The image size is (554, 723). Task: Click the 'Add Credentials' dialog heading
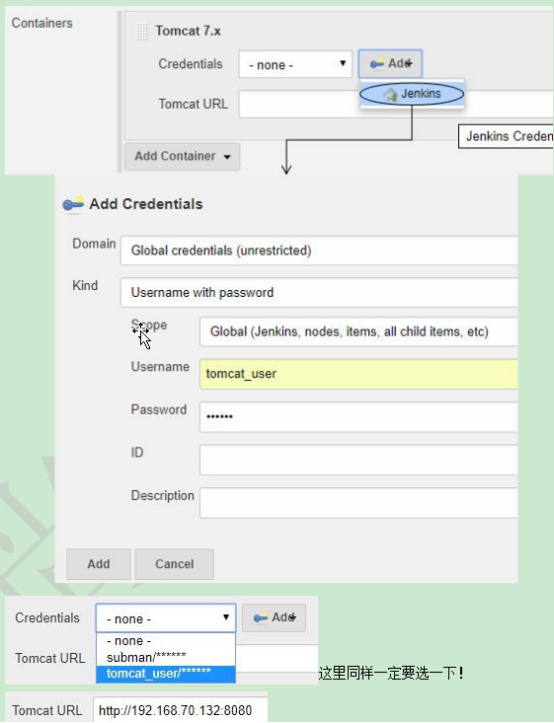[x=146, y=204]
